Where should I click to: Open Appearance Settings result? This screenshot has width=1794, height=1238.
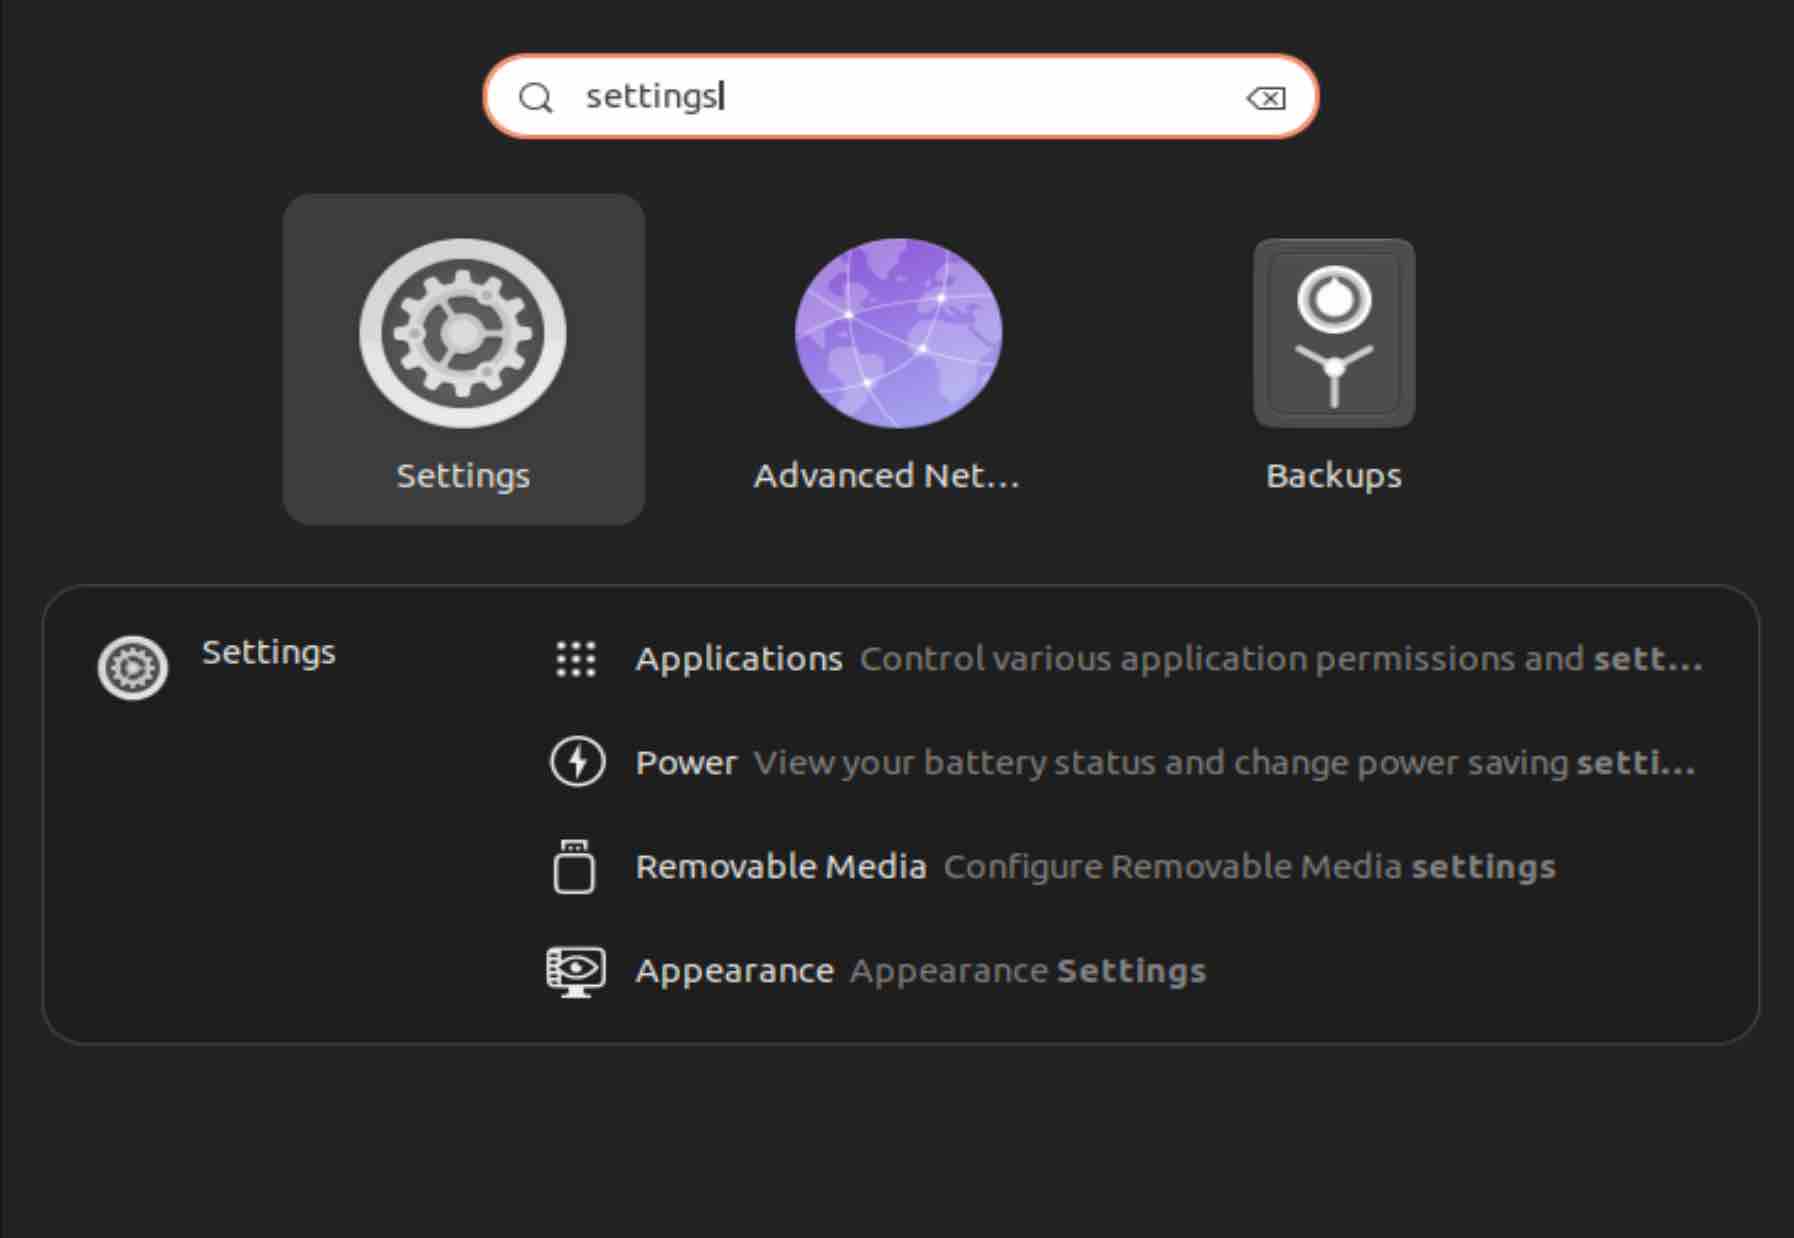coord(920,969)
